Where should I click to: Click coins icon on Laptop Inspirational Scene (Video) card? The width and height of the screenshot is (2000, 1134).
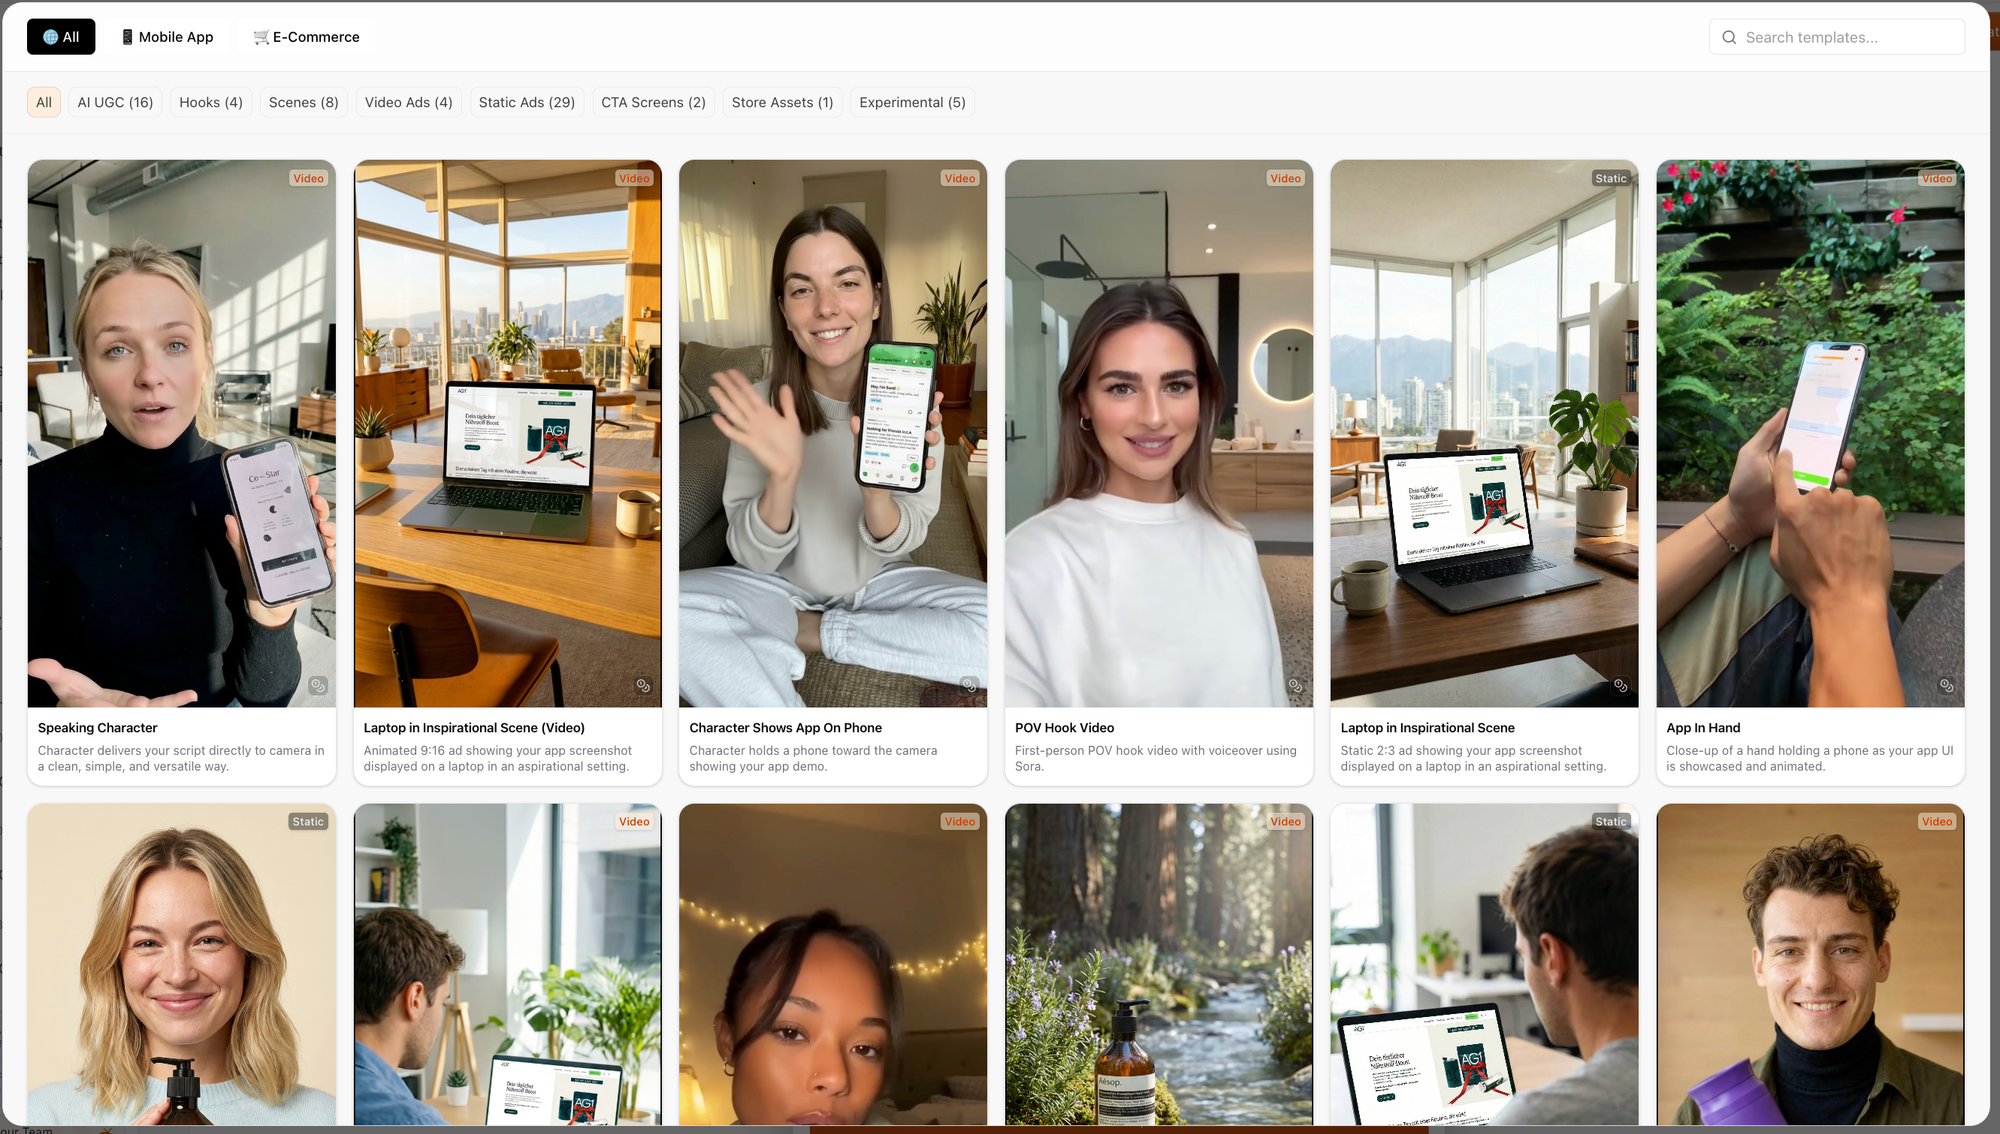[x=643, y=685]
